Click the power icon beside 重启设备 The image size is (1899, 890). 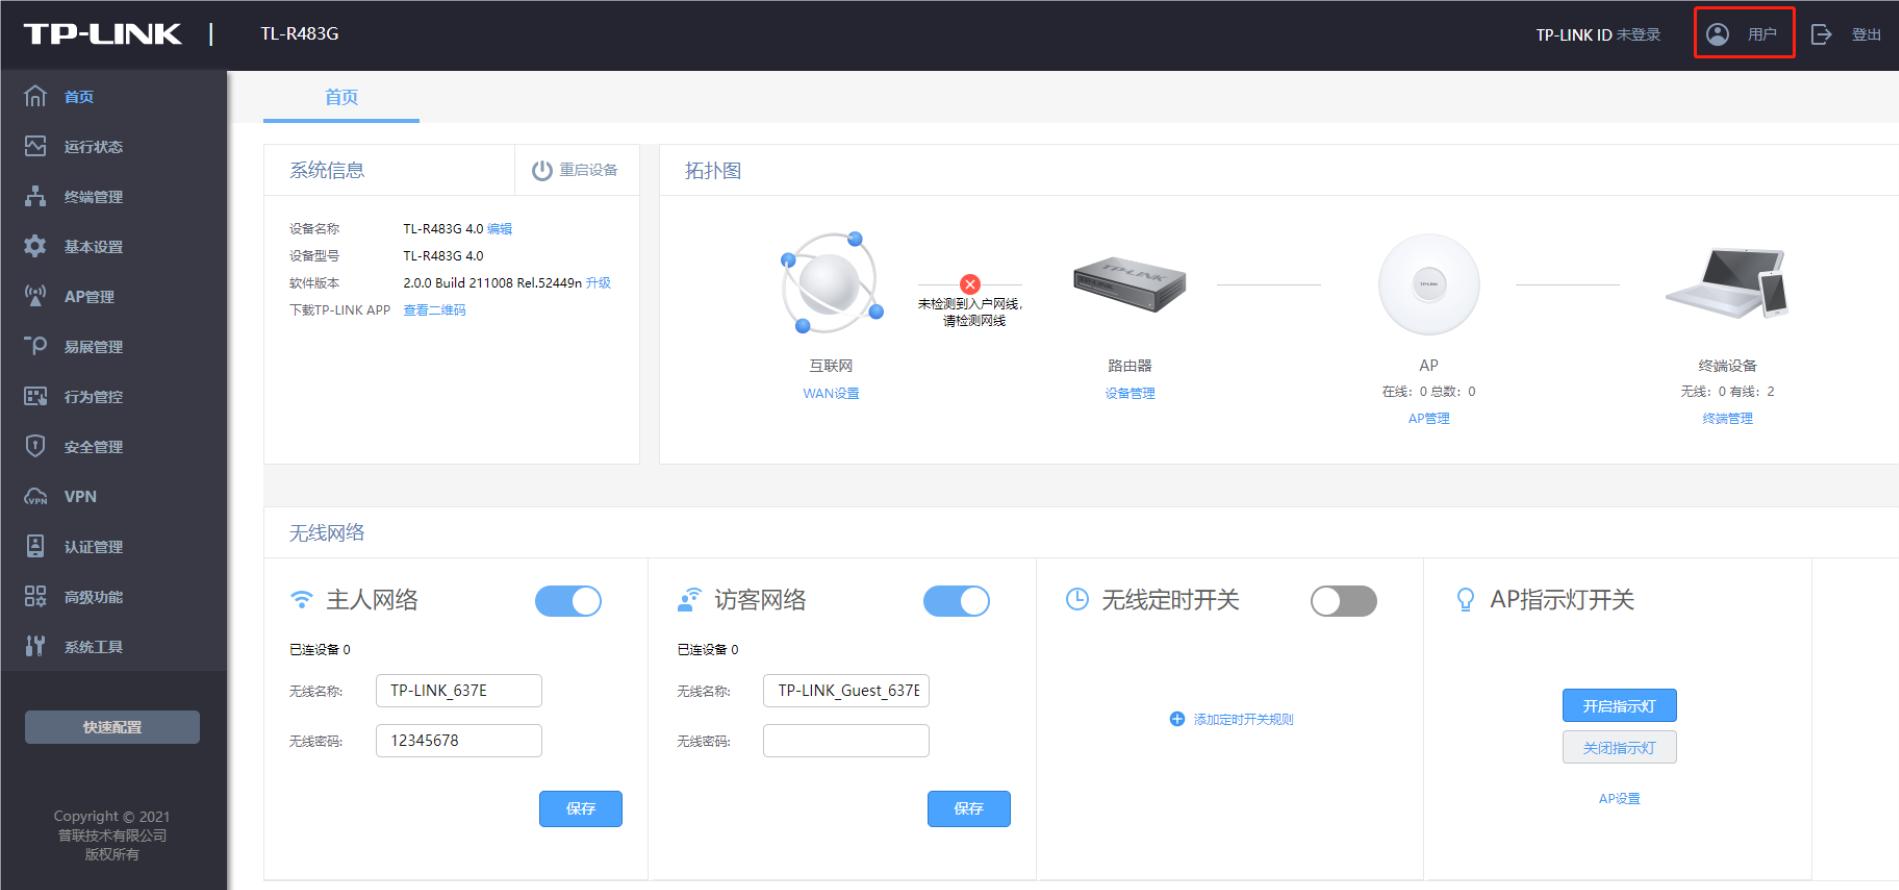coord(542,170)
